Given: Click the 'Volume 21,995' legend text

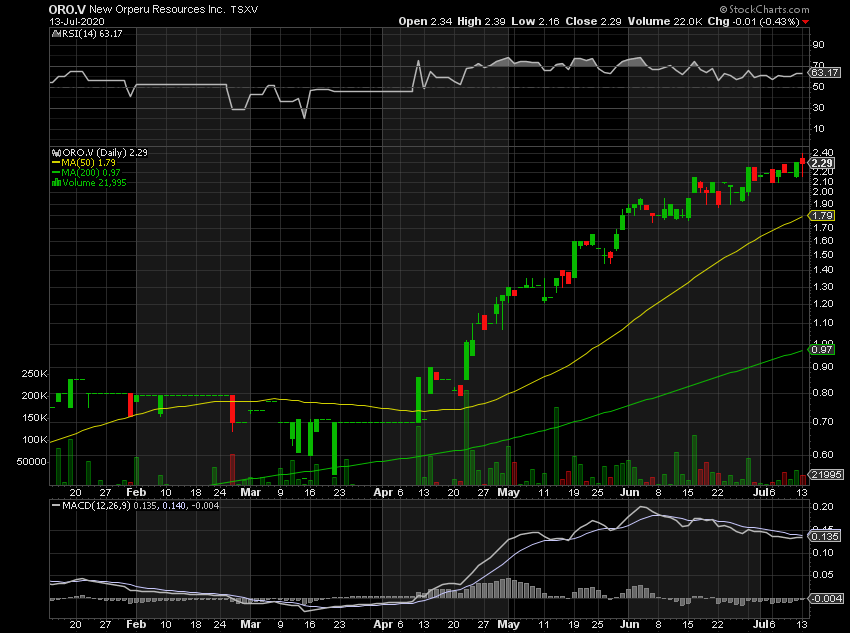Looking at the screenshot, I should click(94, 183).
